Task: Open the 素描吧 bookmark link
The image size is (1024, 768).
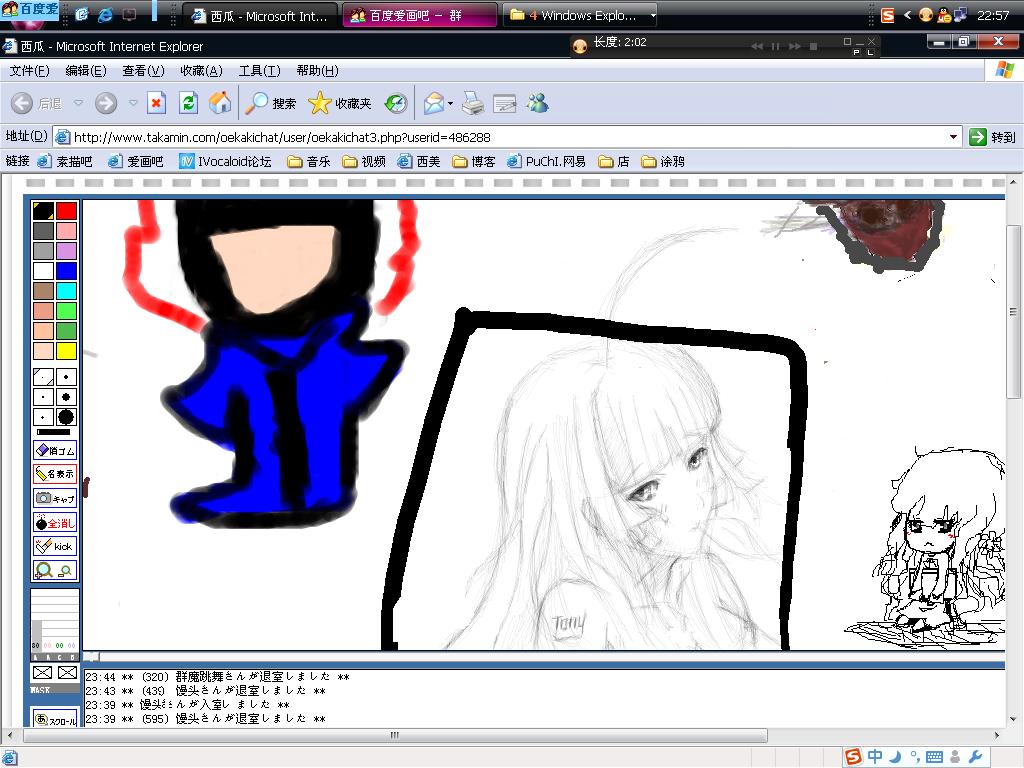Action: (65, 161)
